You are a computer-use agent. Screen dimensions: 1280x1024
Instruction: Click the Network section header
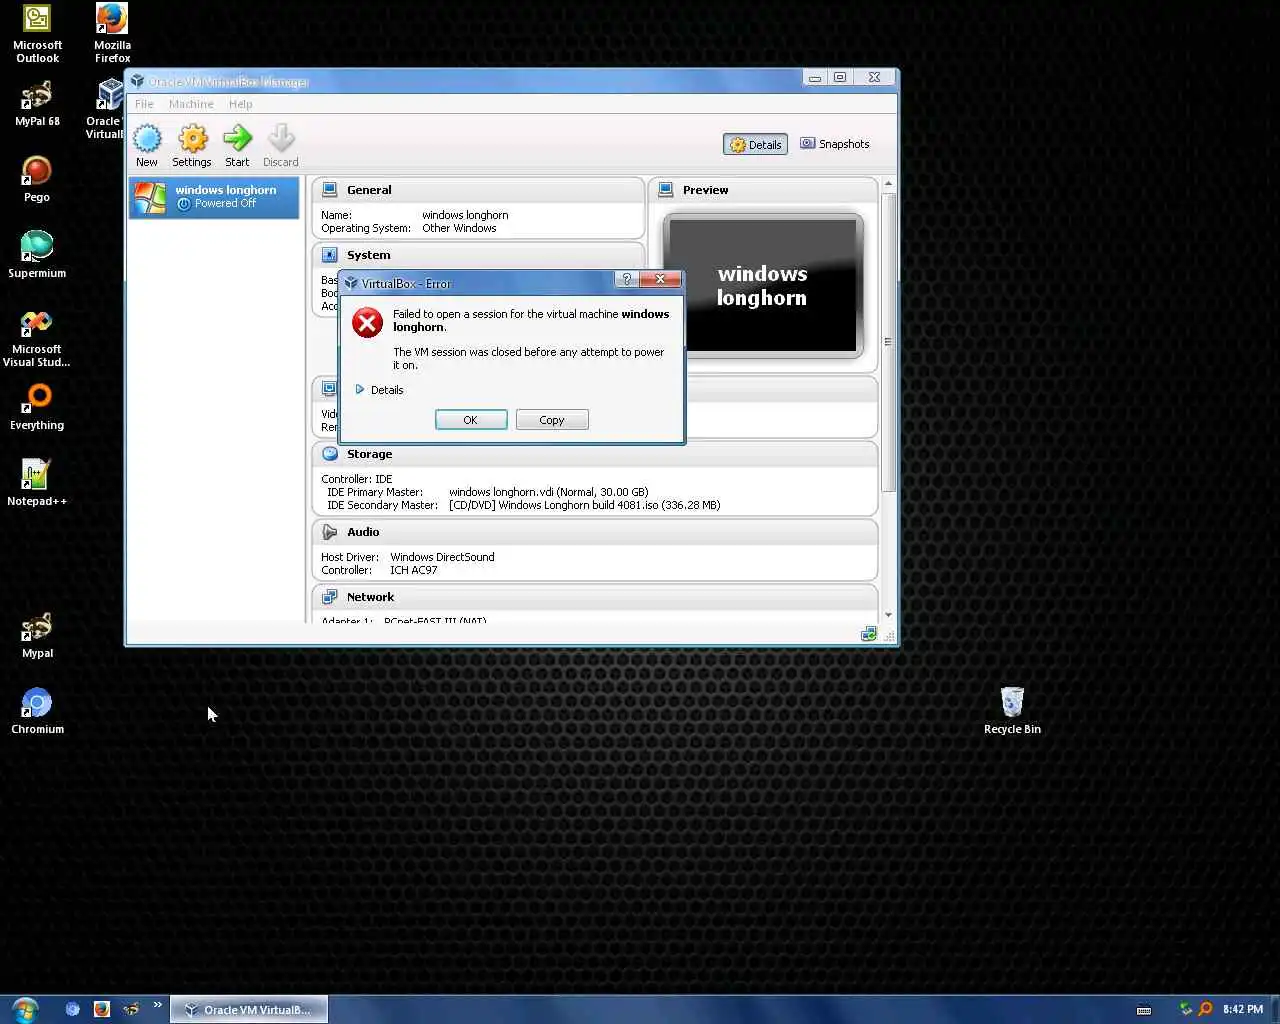tap(595, 597)
